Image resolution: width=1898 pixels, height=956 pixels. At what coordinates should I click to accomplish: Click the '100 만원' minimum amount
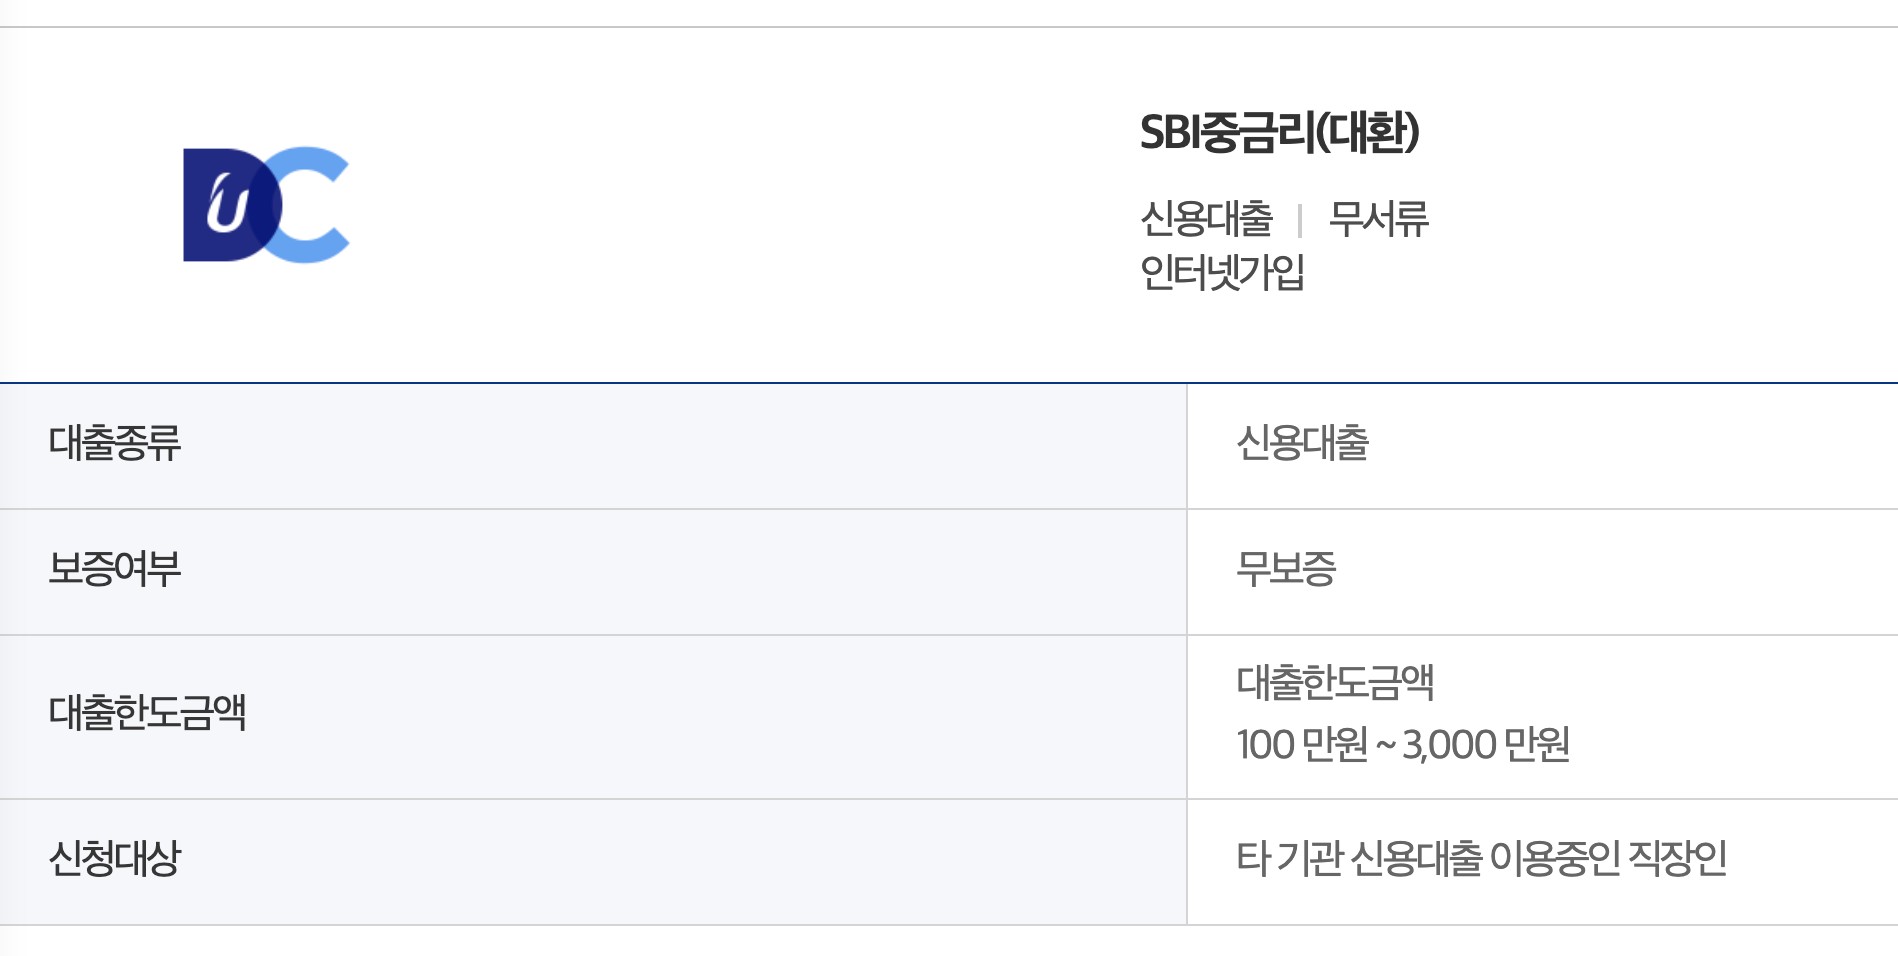[x=1301, y=745]
